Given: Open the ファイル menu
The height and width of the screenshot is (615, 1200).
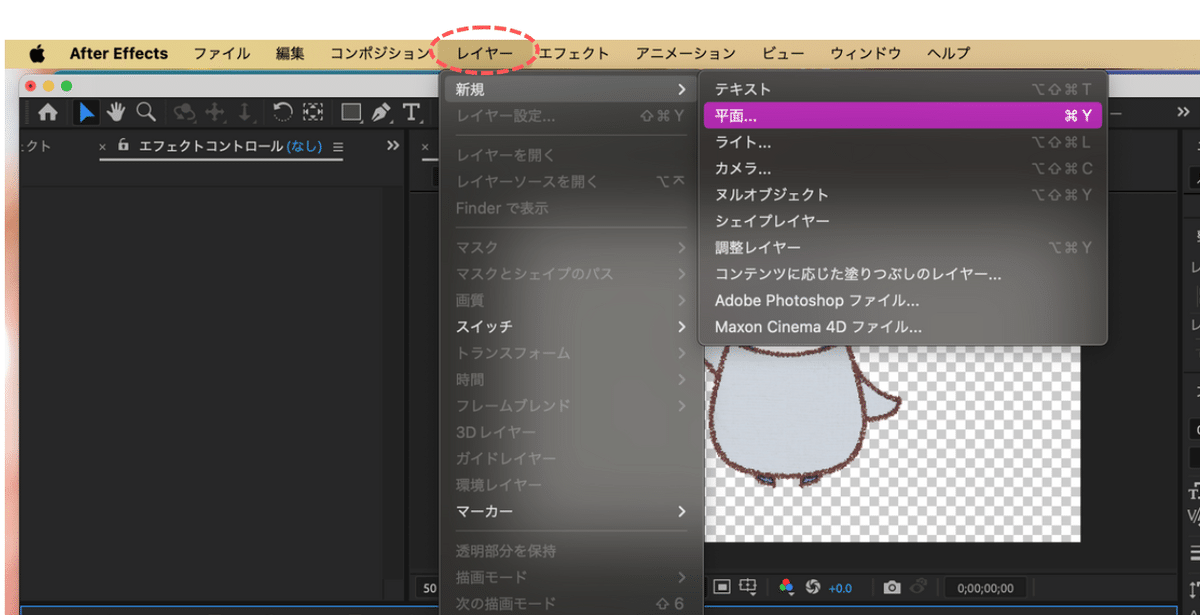Looking at the screenshot, I should click(x=222, y=54).
